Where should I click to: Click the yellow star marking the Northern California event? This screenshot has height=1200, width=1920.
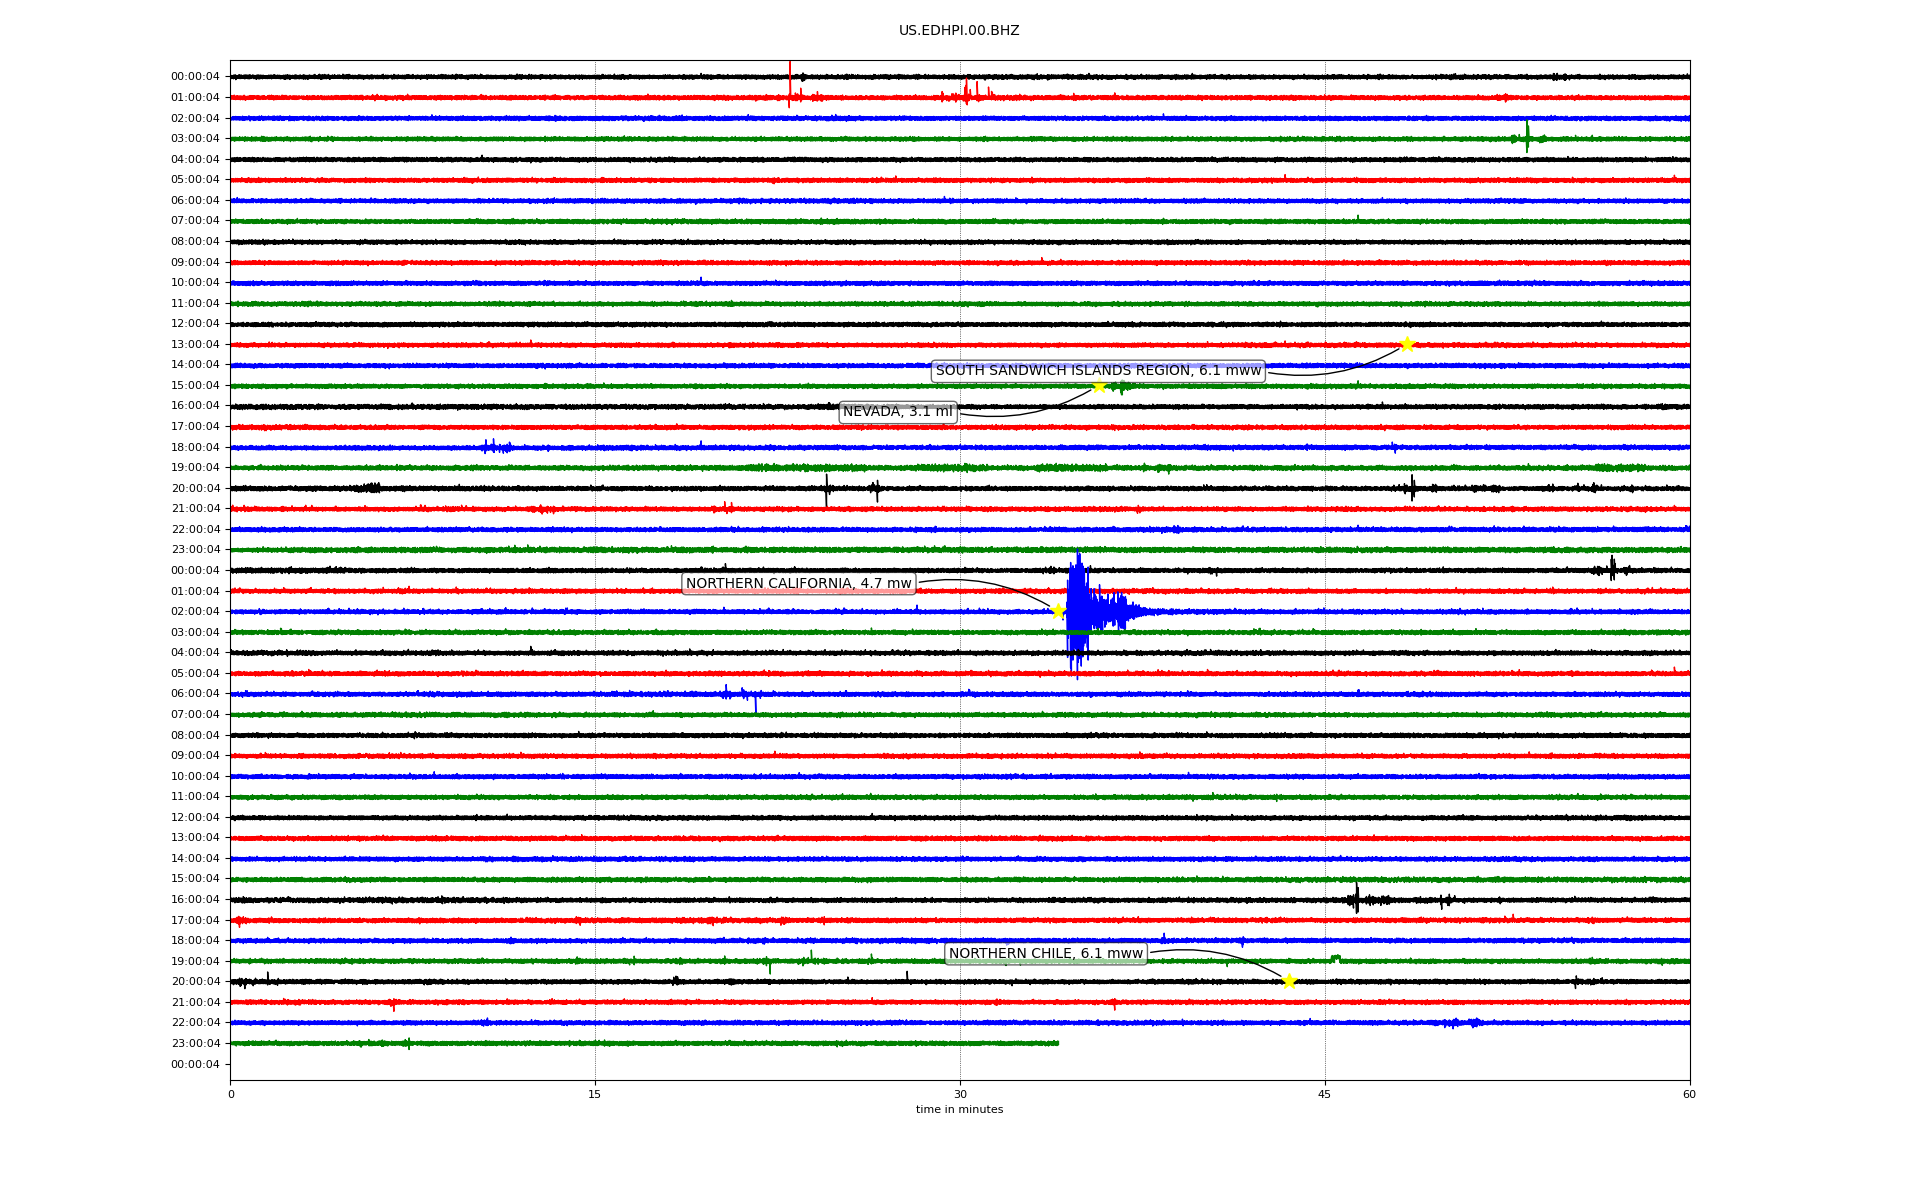[x=1058, y=612]
